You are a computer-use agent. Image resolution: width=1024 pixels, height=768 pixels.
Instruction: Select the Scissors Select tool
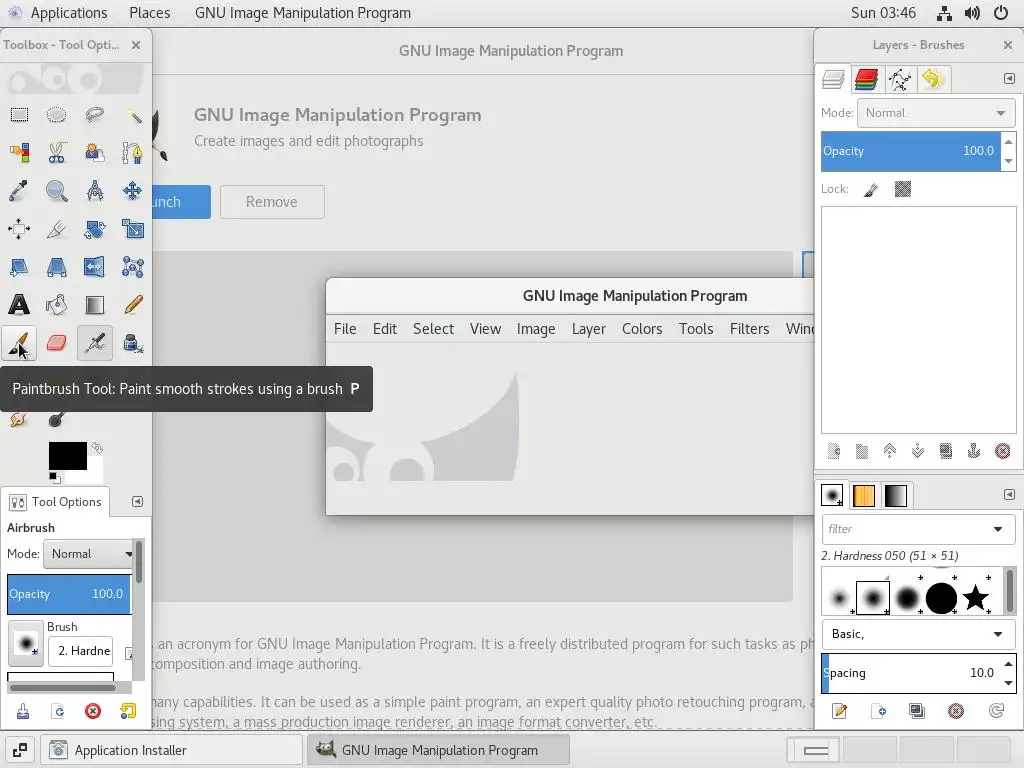pyautogui.click(x=56, y=153)
